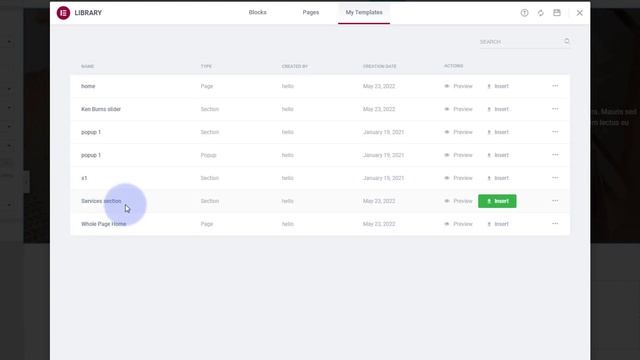Open the library info help icon
The width and height of the screenshot is (640, 360).
point(524,13)
